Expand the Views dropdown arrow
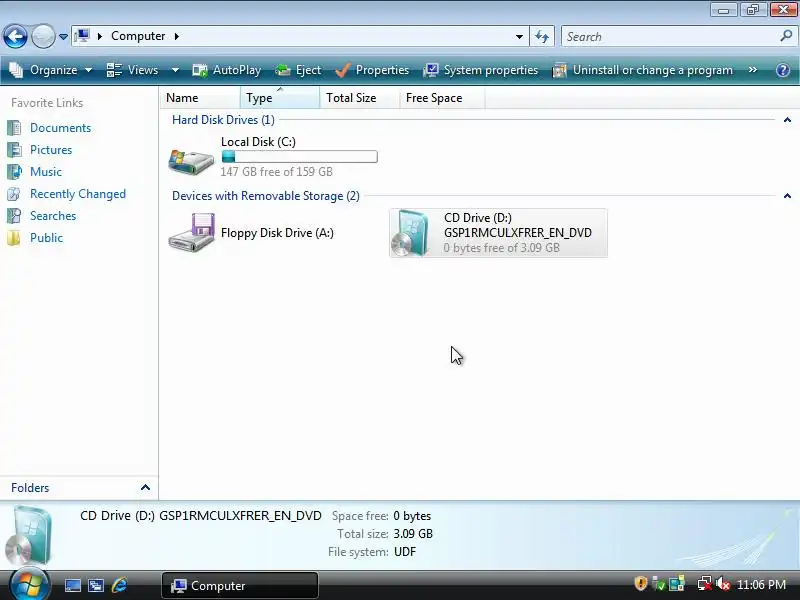The width and height of the screenshot is (800, 600). [175, 70]
